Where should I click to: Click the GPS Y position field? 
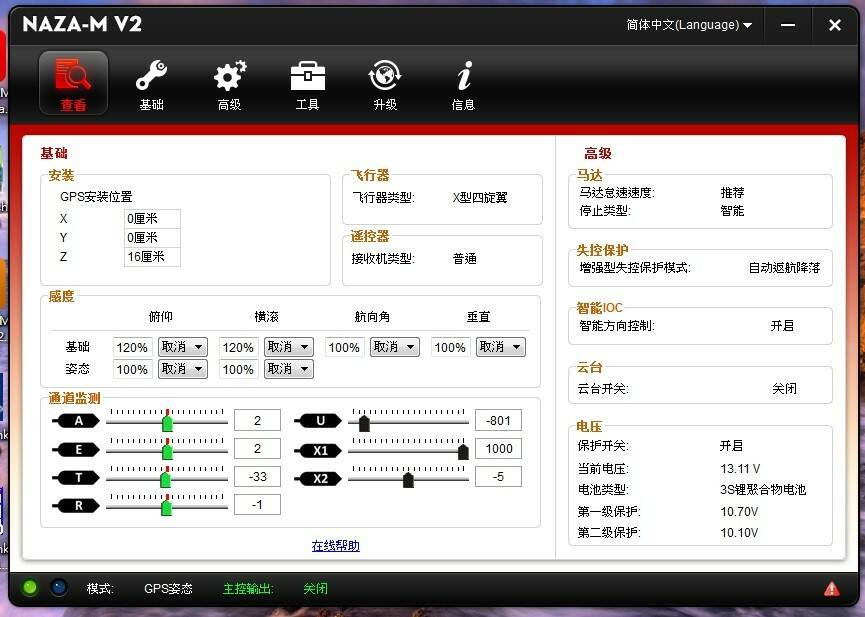click(152, 238)
